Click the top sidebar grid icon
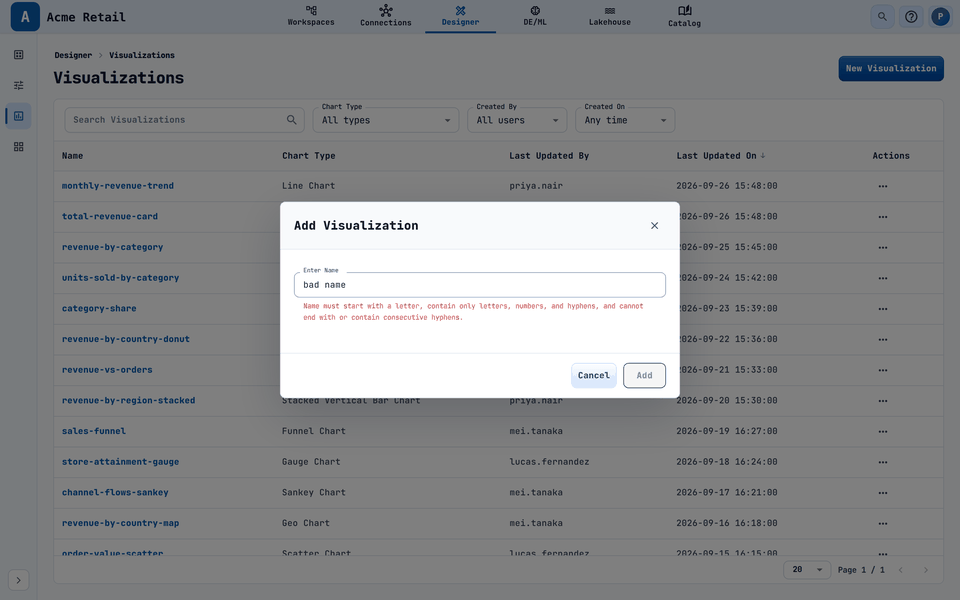Image resolution: width=960 pixels, height=600 pixels. click(x=18, y=54)
